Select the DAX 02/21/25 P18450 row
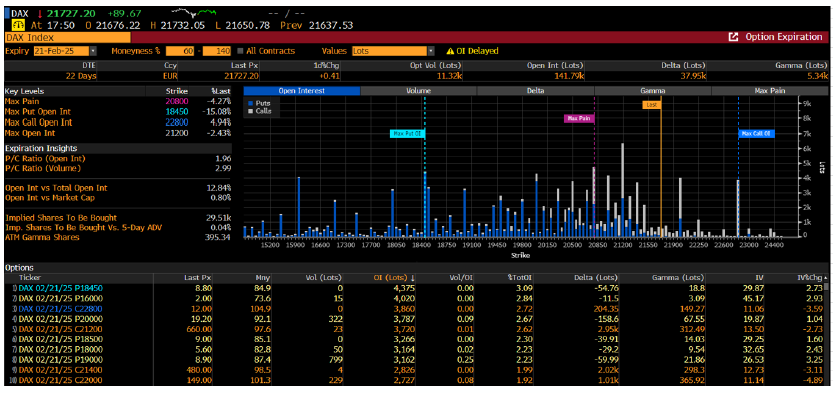Image resolution: width=835 pixels, height=393 pixels. tap(414, 288)
